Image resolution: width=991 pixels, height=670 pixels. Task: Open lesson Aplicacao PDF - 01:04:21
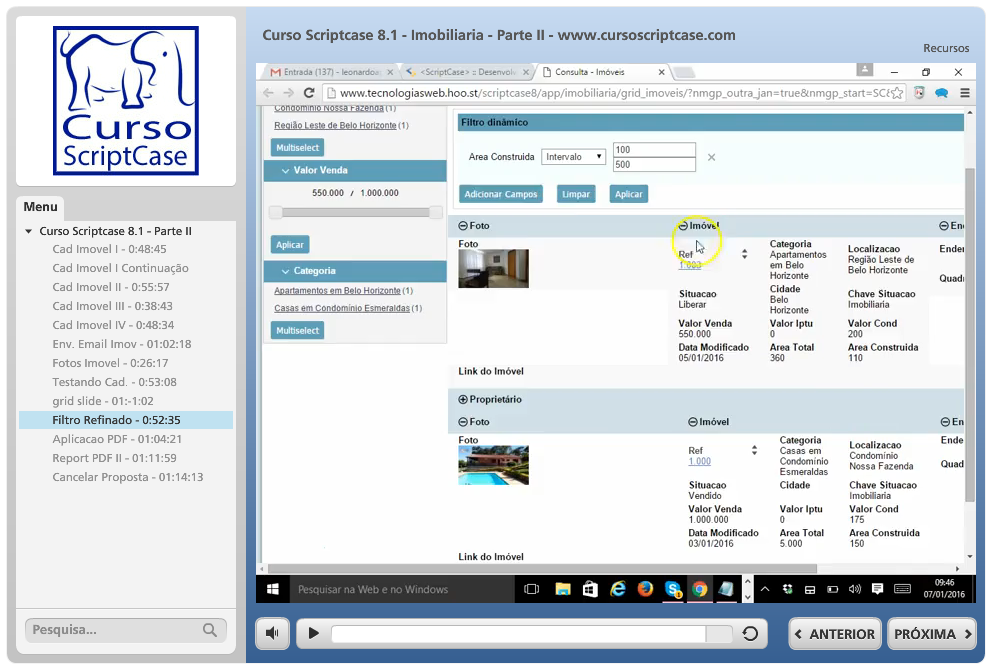pyautogui.click(x=117, y=439)
